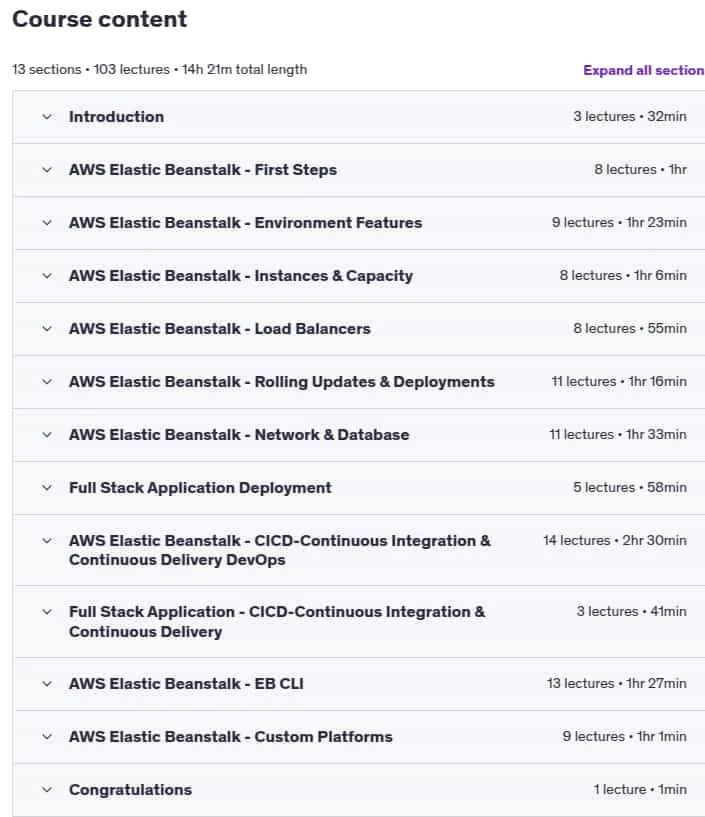This screenshot has width=705, height=817.
Task: Click '5 lectures • 58min' text
Action: coord(630,487)
